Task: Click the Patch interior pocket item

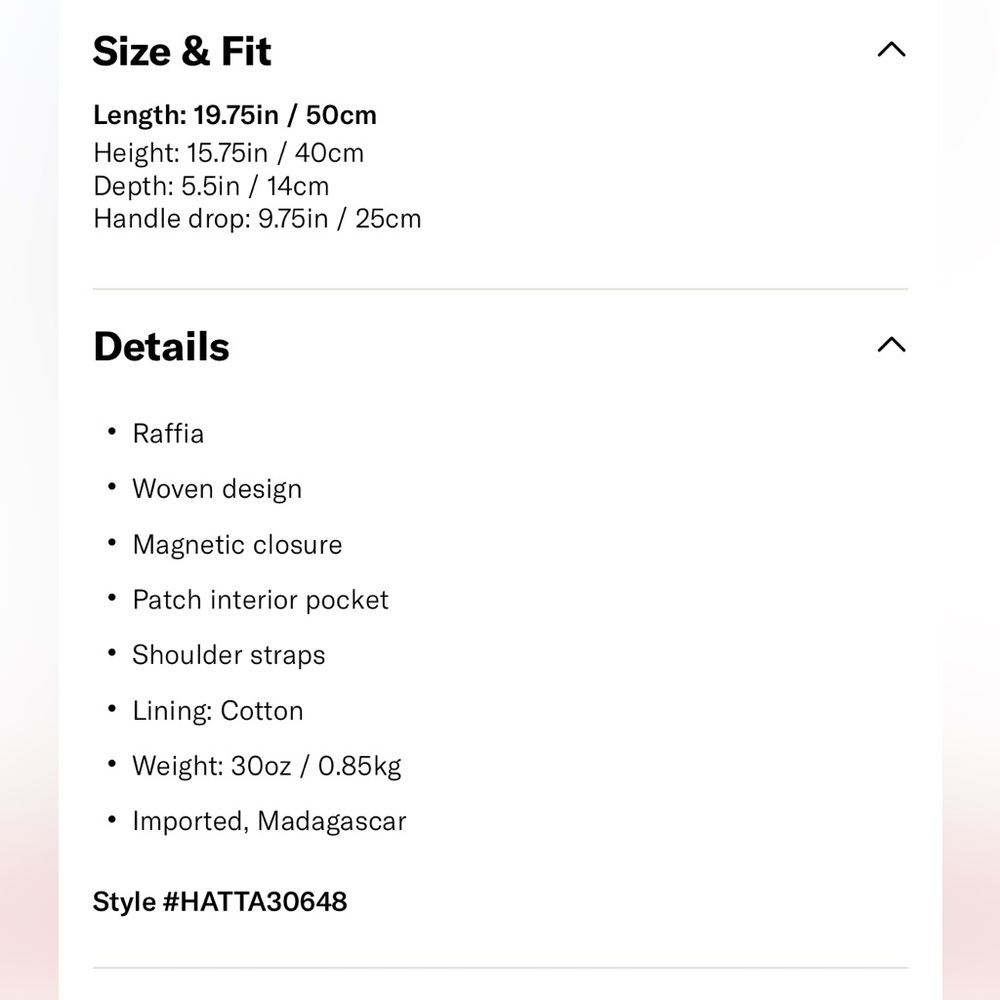Action: click(x=260, y=600)
